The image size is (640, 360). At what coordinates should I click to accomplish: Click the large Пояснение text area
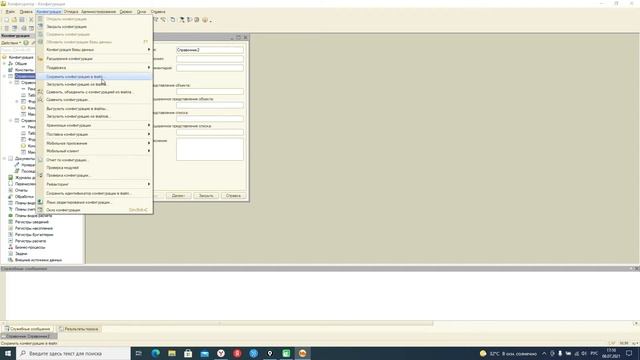tap(210, 149)
